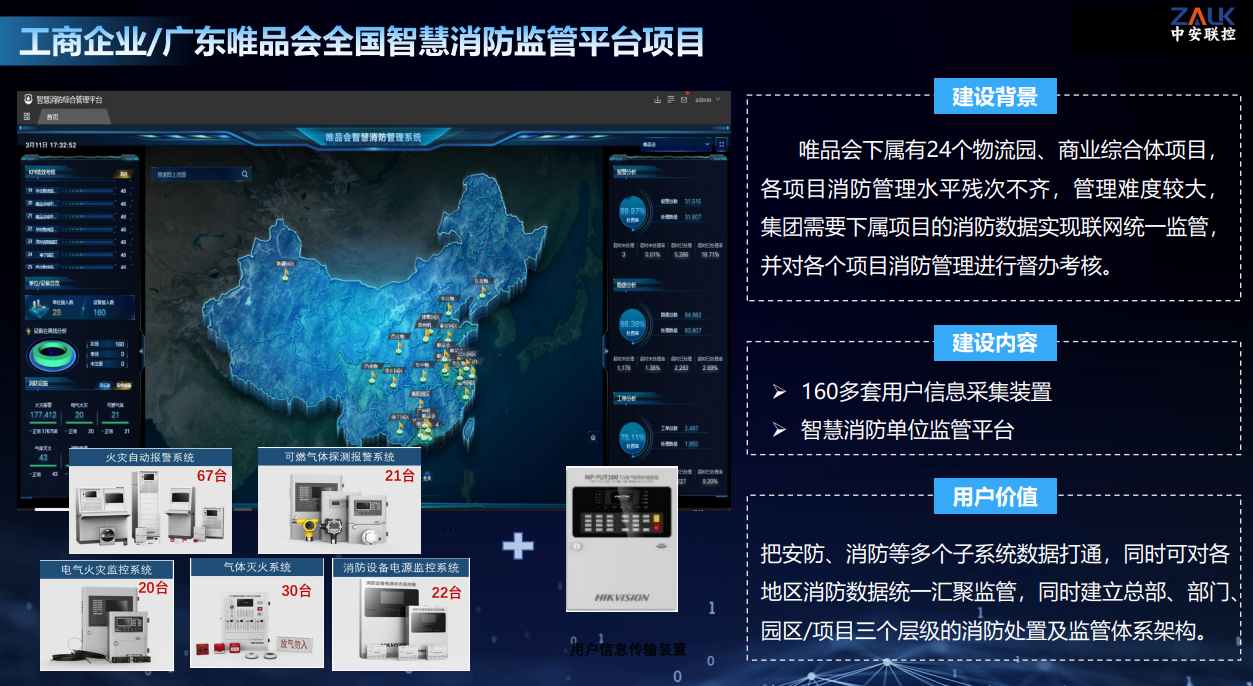Image resolution: width=1253 pixels, height=686 pixels.
Task: Click the 火灾报警 177,412 statistic
Action: pyautogui.click(x=44, y=414)
